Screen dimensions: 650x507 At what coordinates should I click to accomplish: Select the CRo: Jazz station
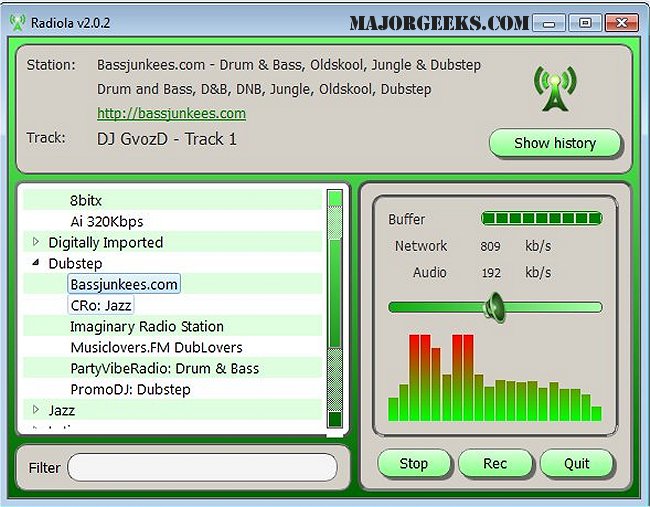click(101, 306)
